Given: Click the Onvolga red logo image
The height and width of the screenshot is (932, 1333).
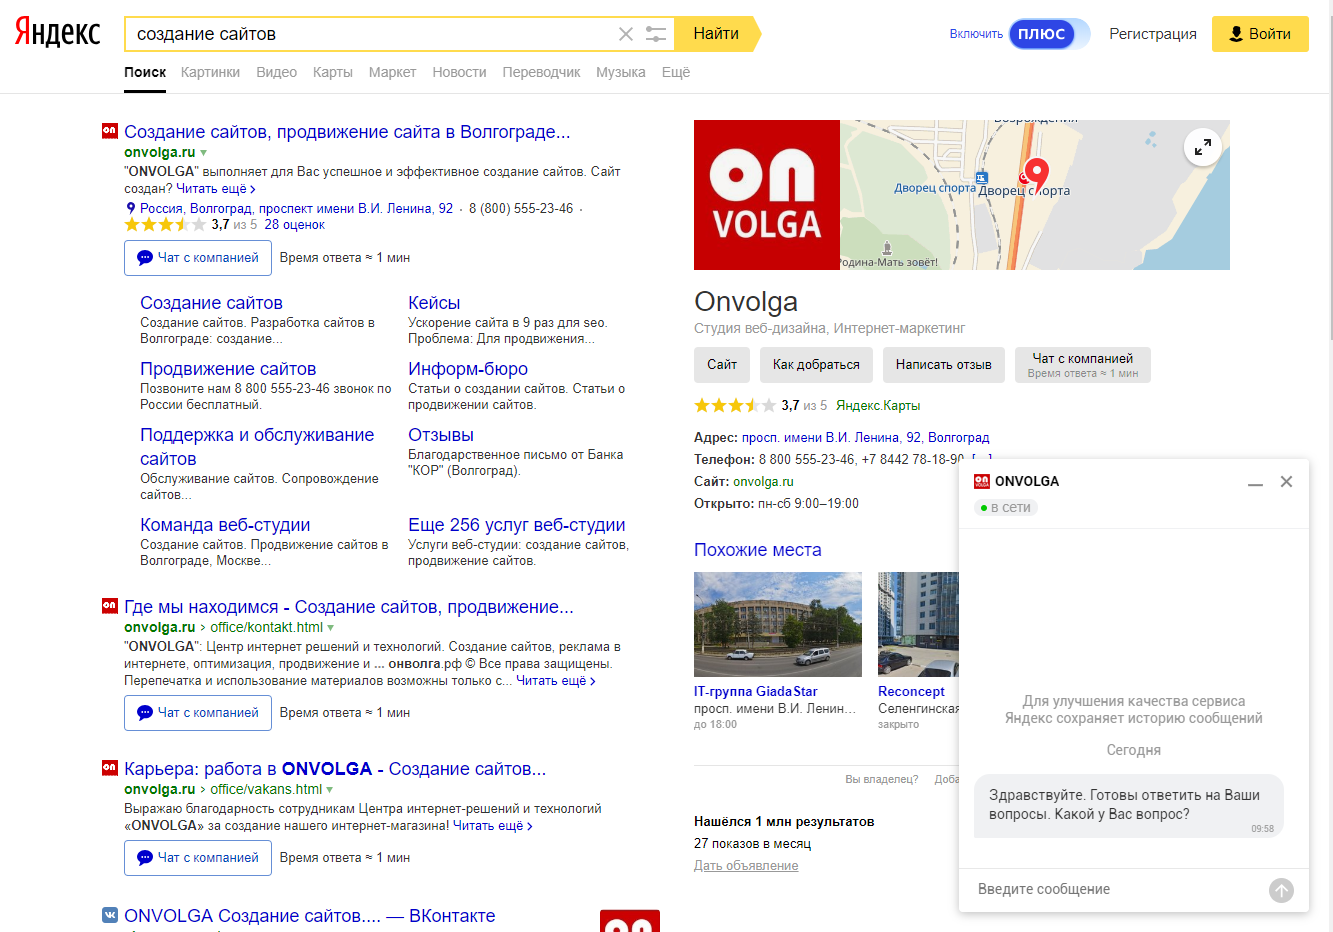Looking at the screenshot, I should [x=767, y=195].
